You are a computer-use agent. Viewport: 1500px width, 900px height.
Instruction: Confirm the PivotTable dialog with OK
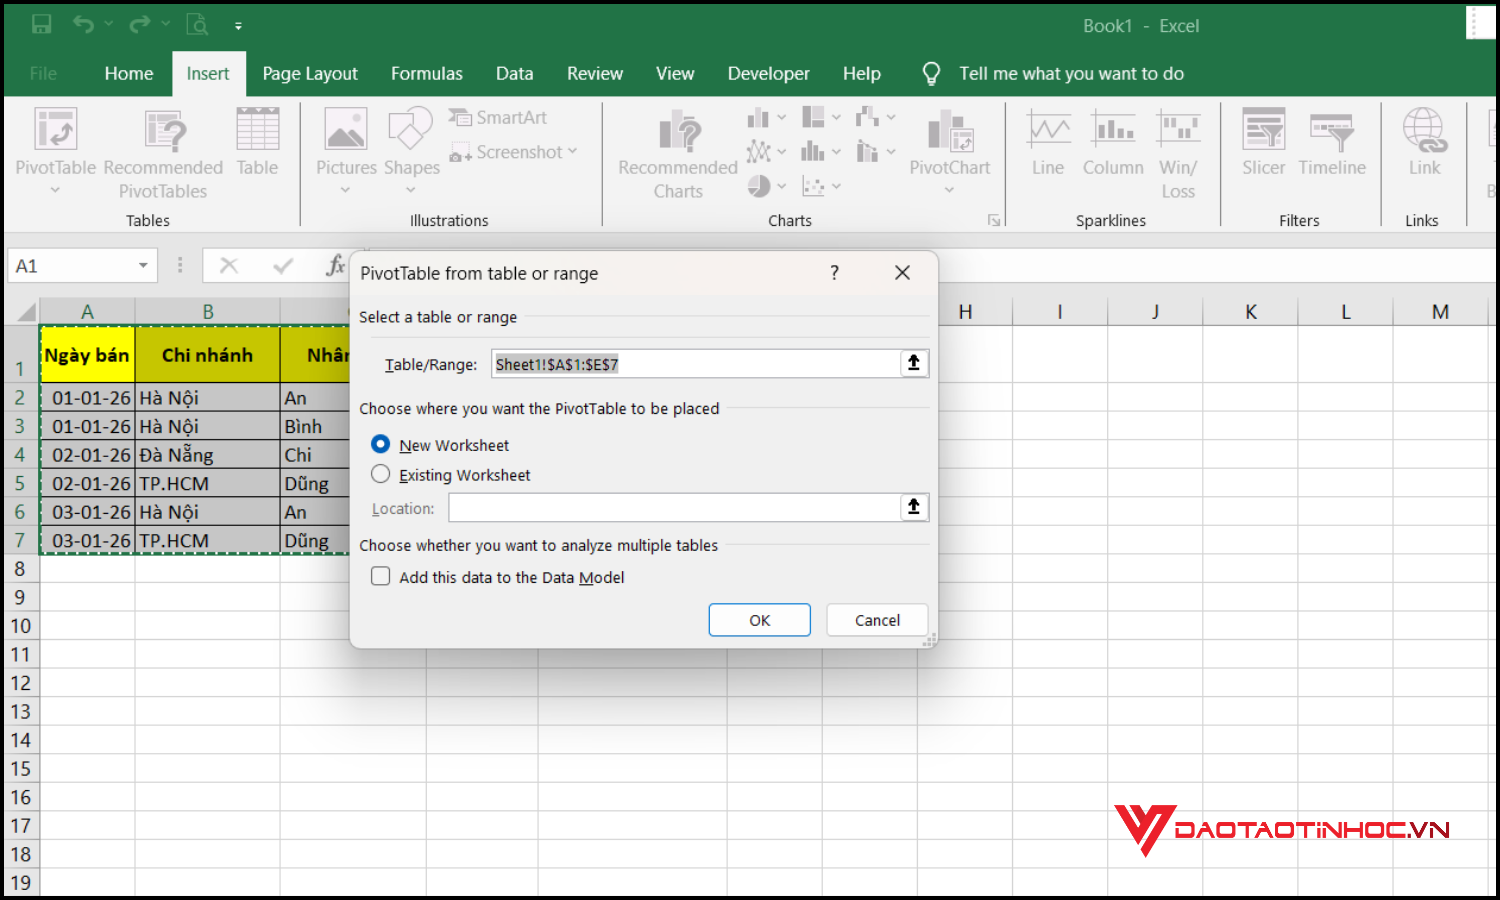click(759, 619)
